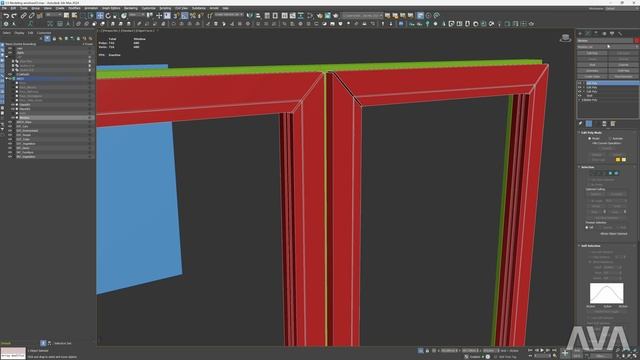The width and height of the screenshot is (640, 360).
Task: Click the Go to Start playback button
Action: tap(531, 350)
